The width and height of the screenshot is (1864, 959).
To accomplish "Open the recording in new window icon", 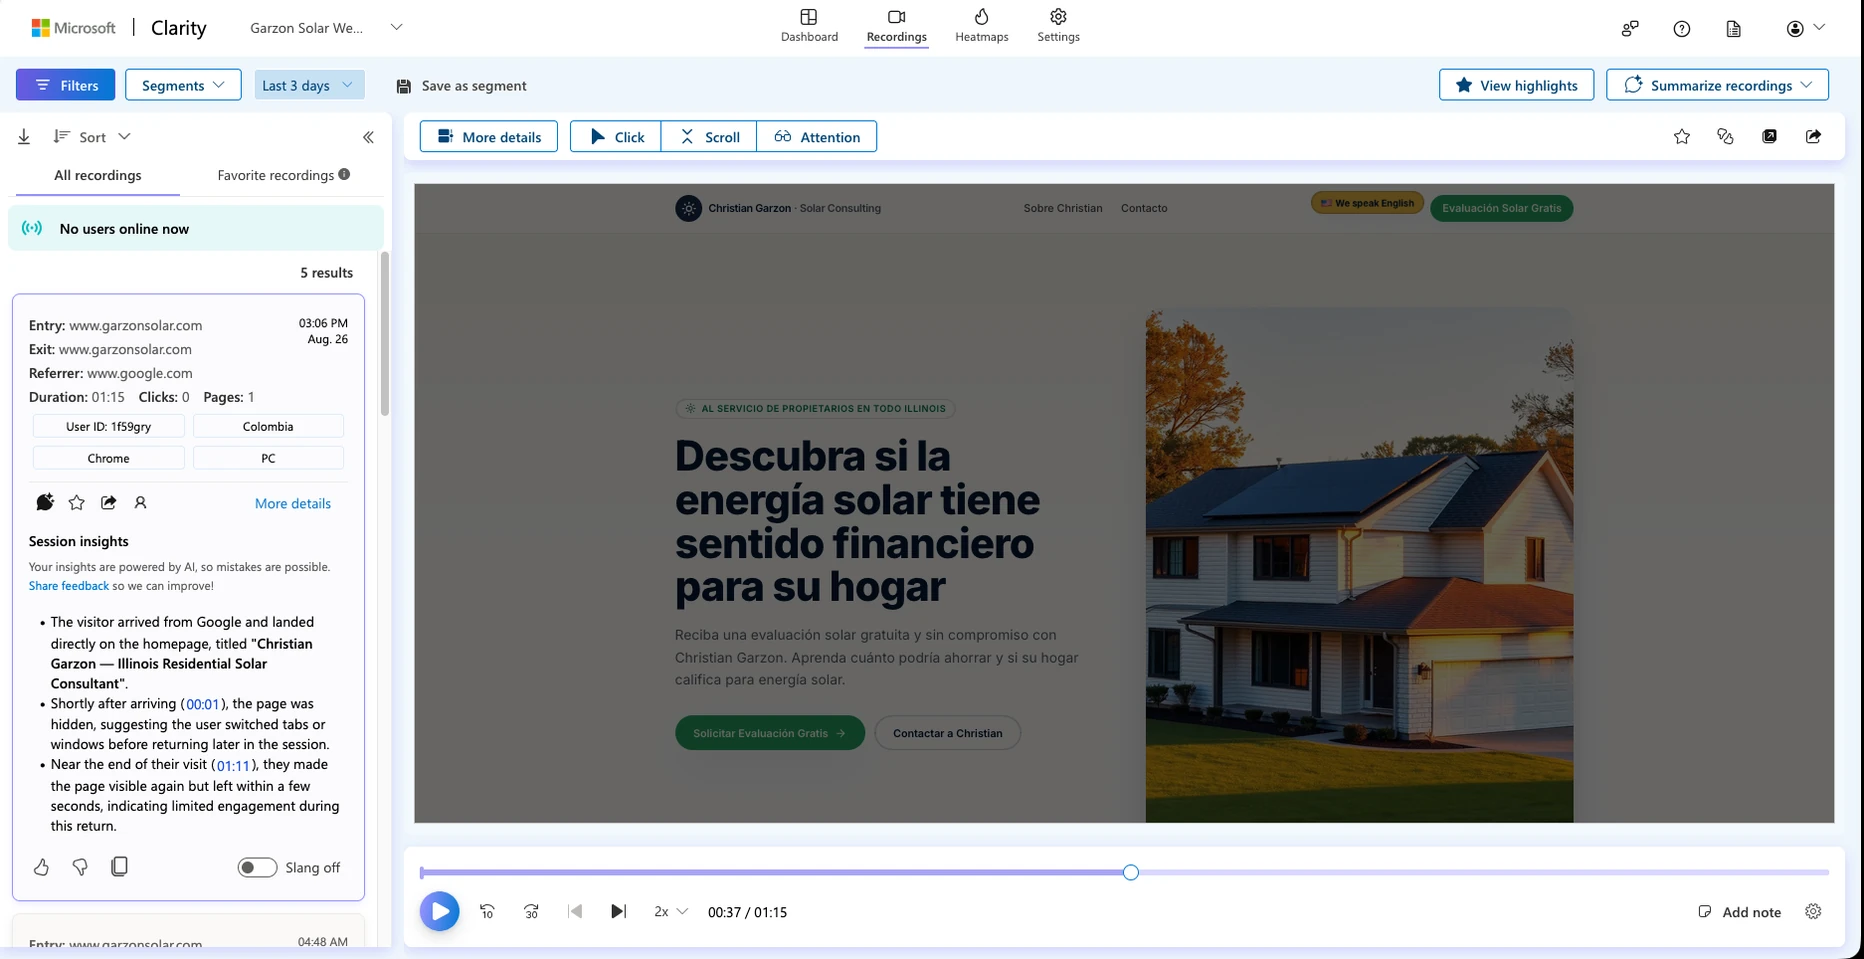I will [1769, 137].
